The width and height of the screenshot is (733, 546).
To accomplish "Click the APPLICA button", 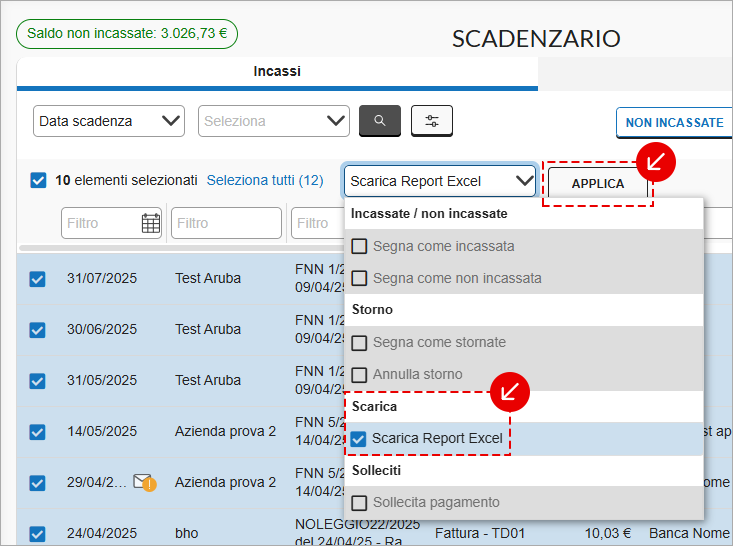I will pyautogui.click(x=598, y=183).
